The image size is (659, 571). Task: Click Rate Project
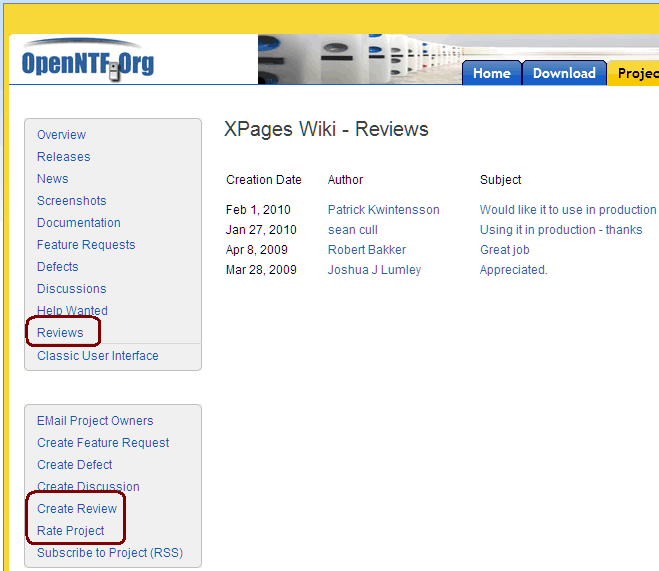[x=71, y=531]
